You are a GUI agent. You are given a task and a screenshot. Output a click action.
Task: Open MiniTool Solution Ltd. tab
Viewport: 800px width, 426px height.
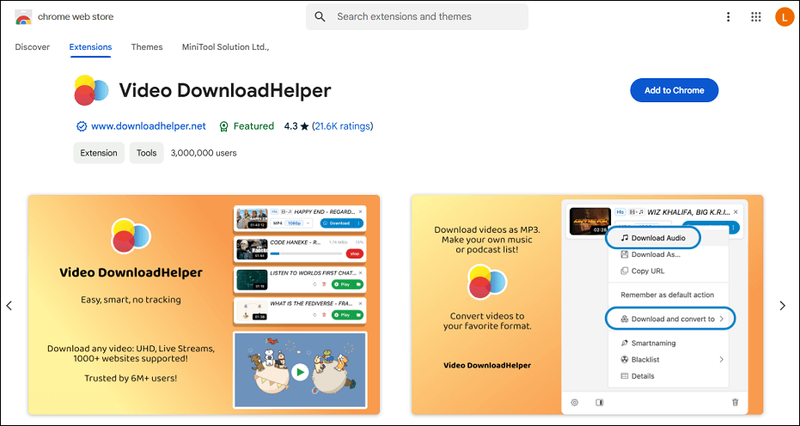pos(226,47)
